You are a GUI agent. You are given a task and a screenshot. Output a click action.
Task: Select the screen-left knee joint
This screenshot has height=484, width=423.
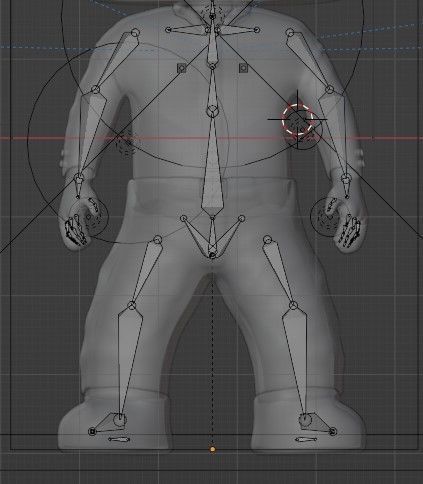click(132, 305)
